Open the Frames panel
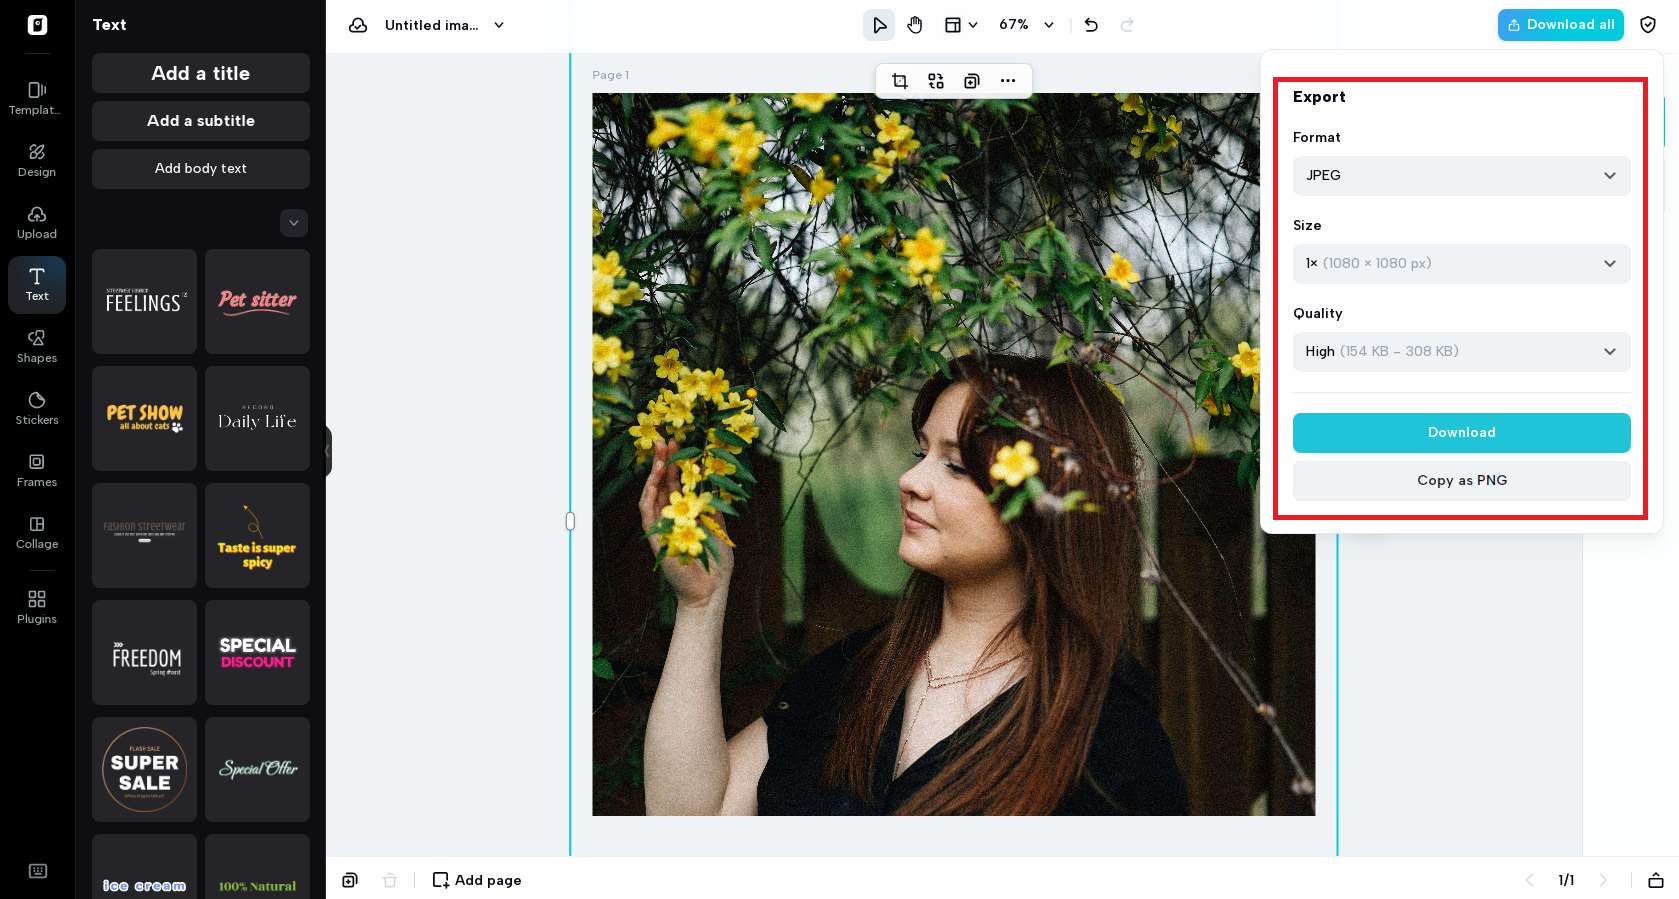 37,470
